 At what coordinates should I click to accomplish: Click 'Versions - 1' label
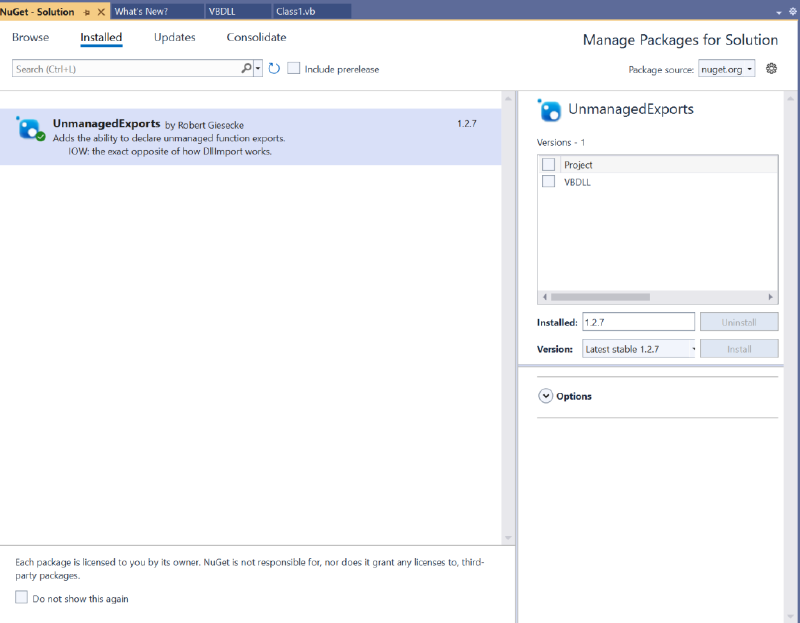coord(561,142)
